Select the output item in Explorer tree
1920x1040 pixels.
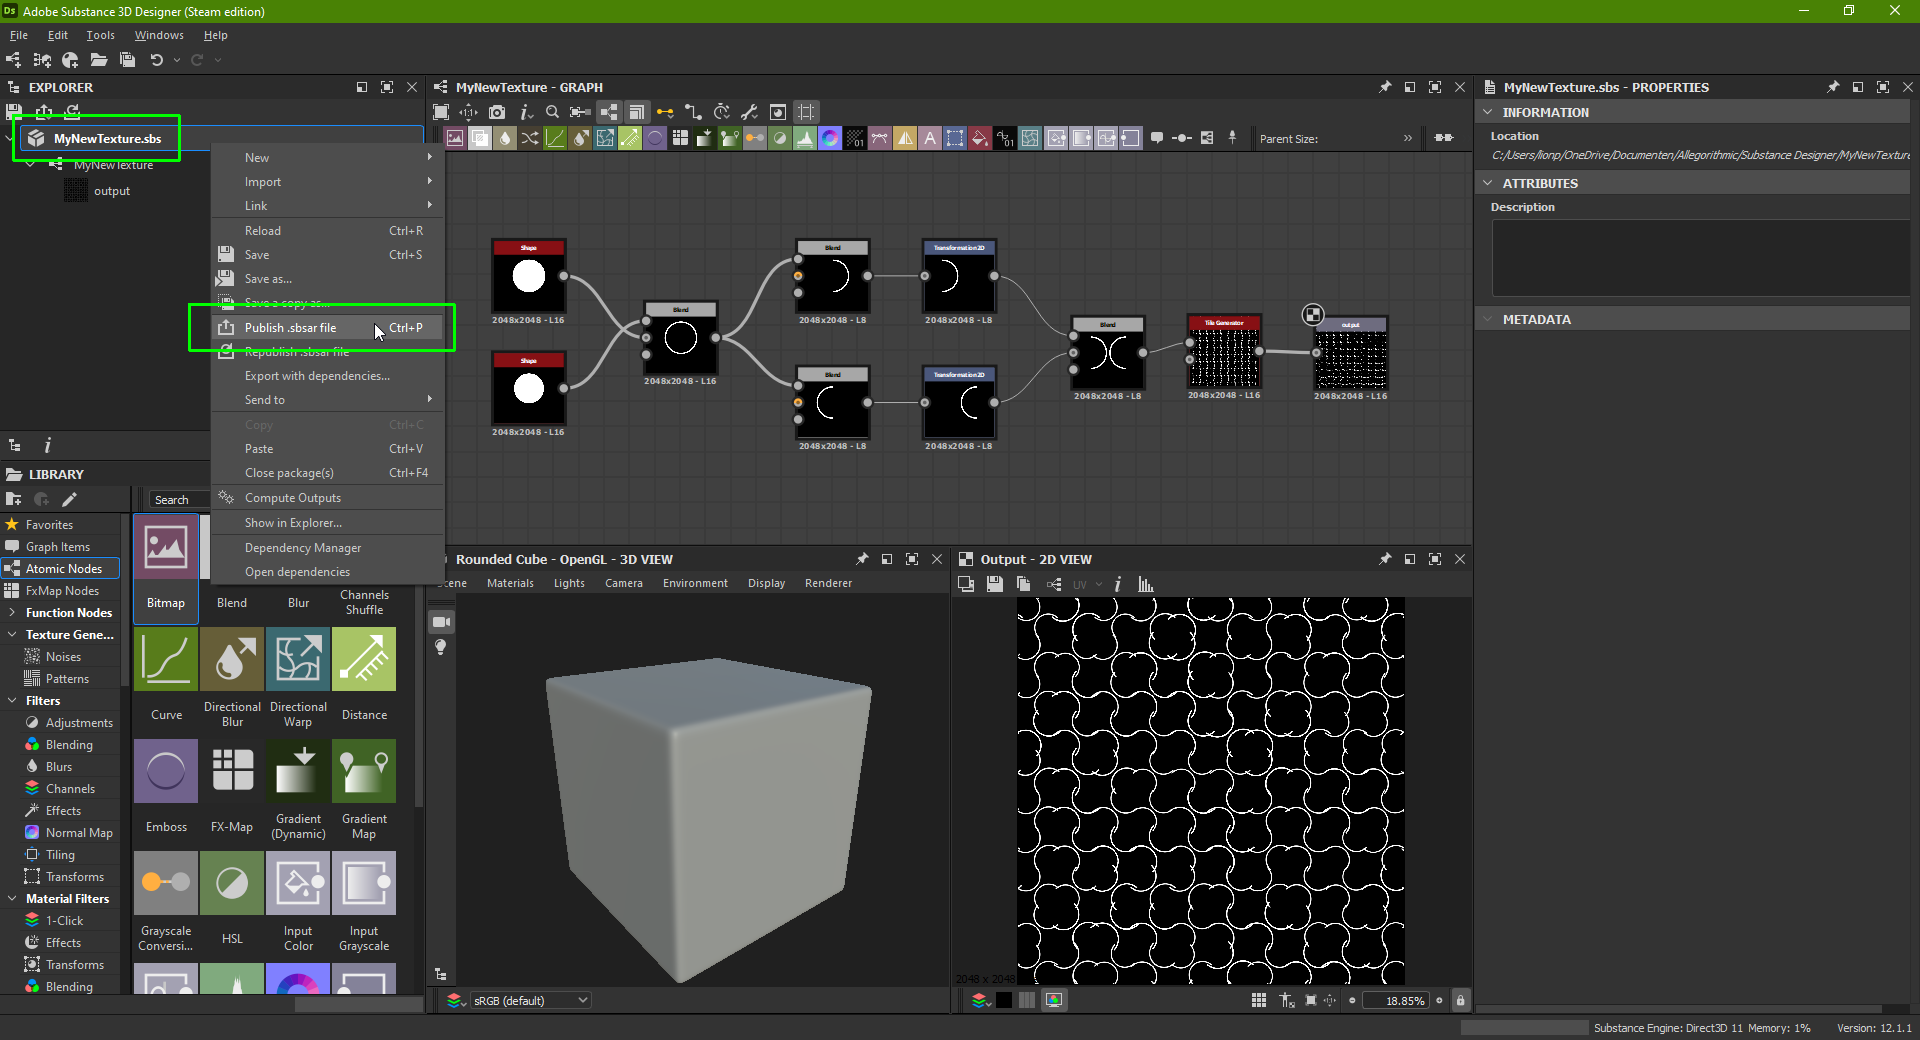pyautogui.click(x=111, y=191)
